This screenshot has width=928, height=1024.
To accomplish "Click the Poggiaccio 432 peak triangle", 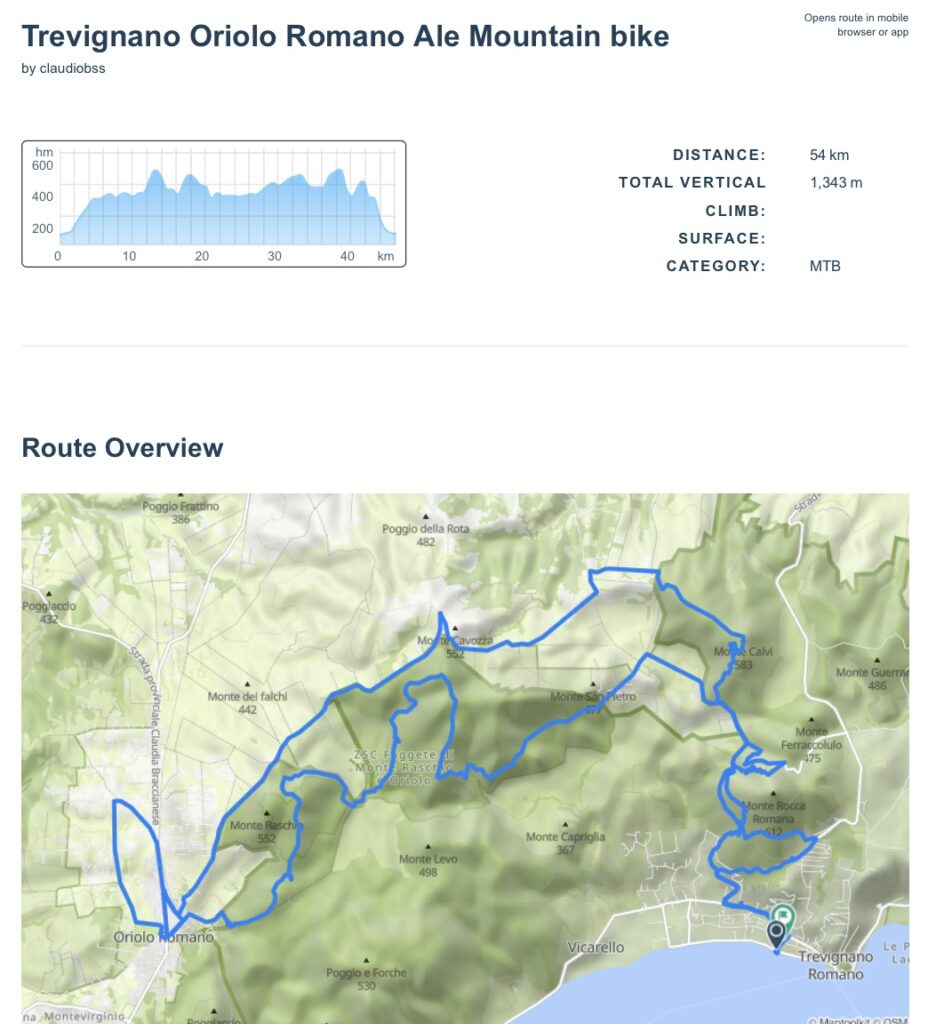I will coord(47,597).
